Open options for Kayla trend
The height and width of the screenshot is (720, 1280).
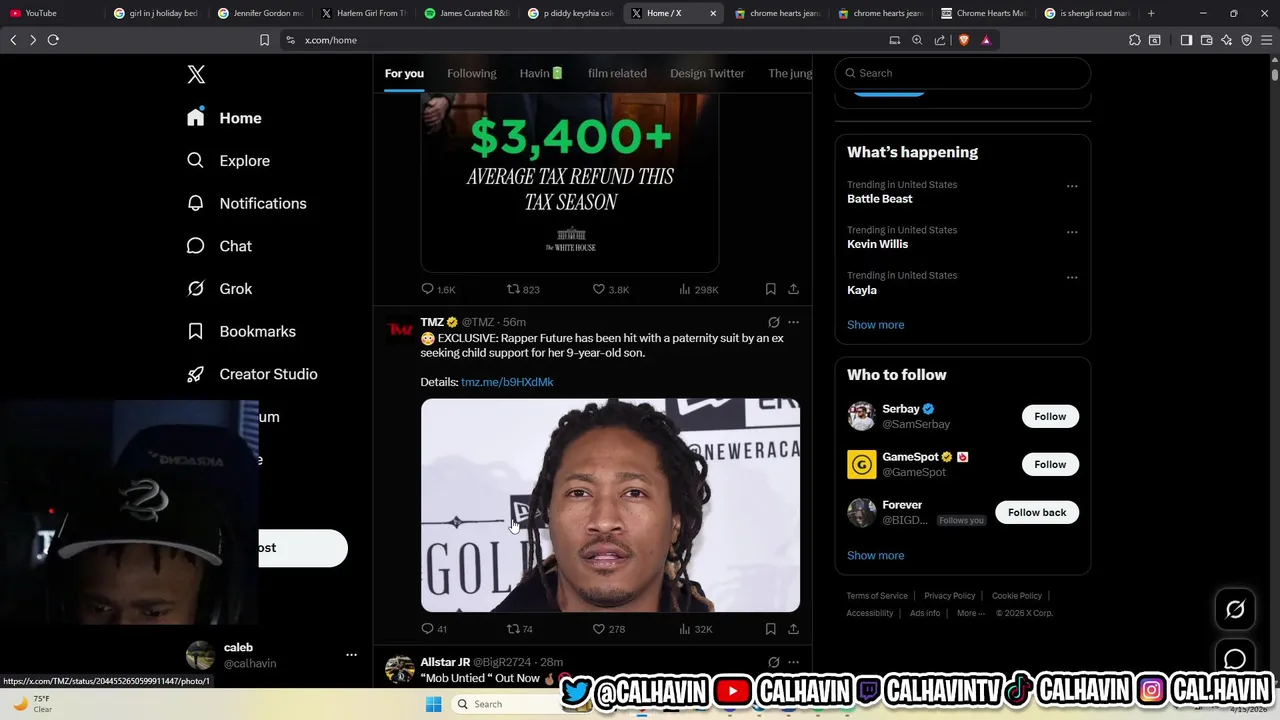coord(1072,277)
